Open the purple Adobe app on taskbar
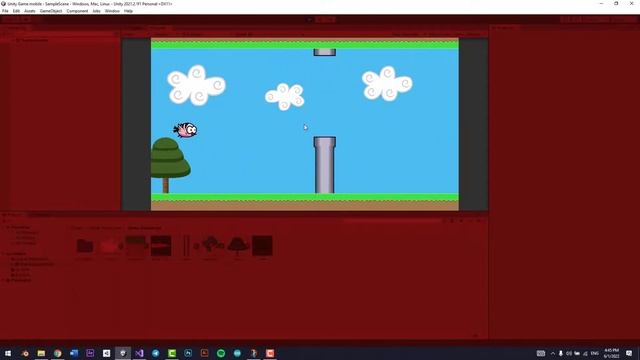 click(90, 353)
